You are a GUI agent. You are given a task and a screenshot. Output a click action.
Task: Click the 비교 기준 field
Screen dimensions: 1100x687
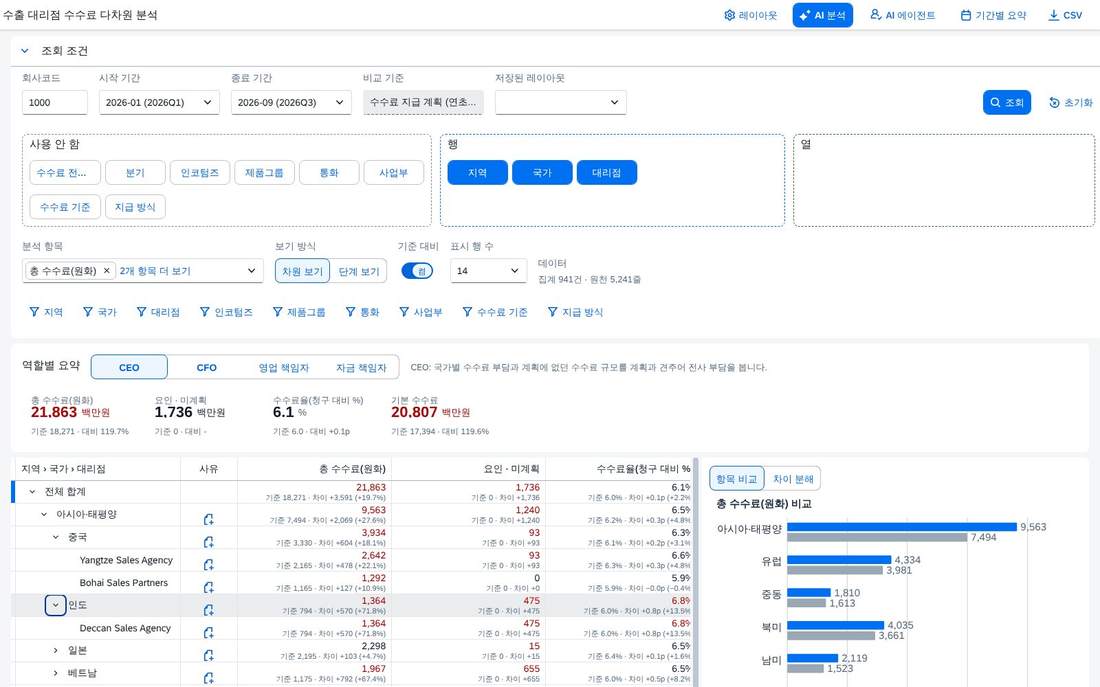point(423,102)
